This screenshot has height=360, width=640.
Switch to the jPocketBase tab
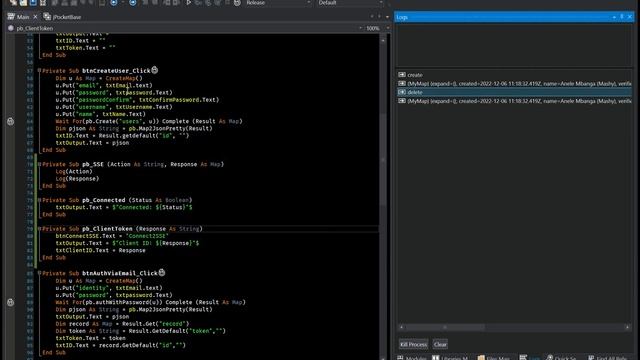pos(67,17)
